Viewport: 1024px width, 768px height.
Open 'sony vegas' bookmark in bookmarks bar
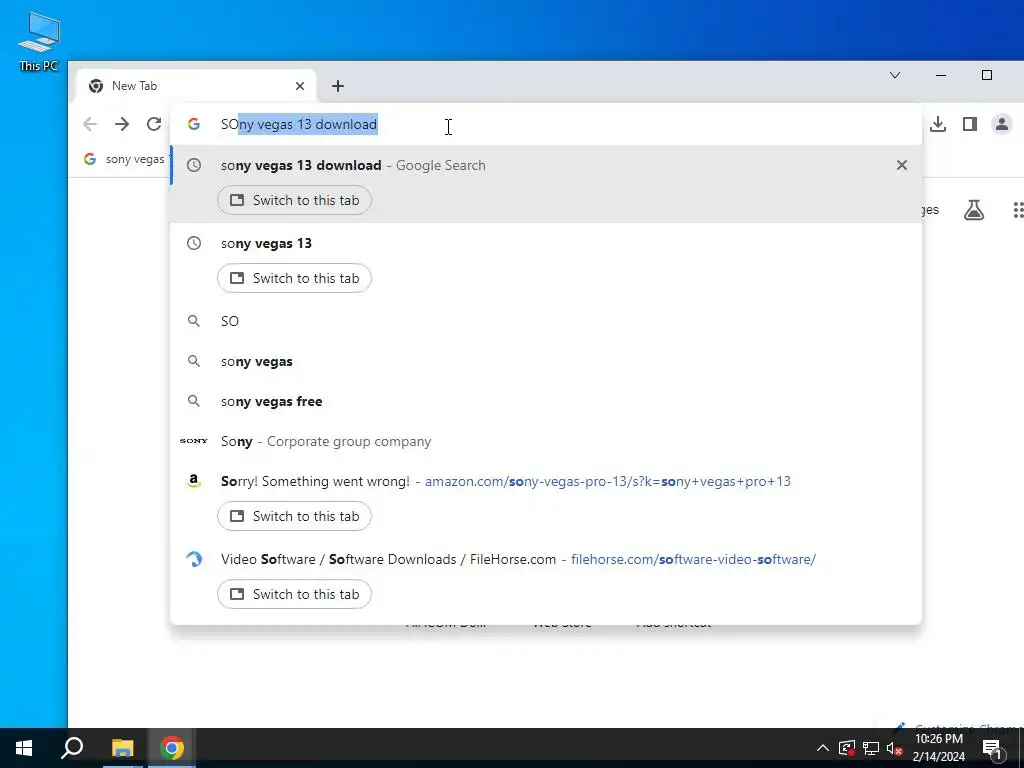coord(124,159)
